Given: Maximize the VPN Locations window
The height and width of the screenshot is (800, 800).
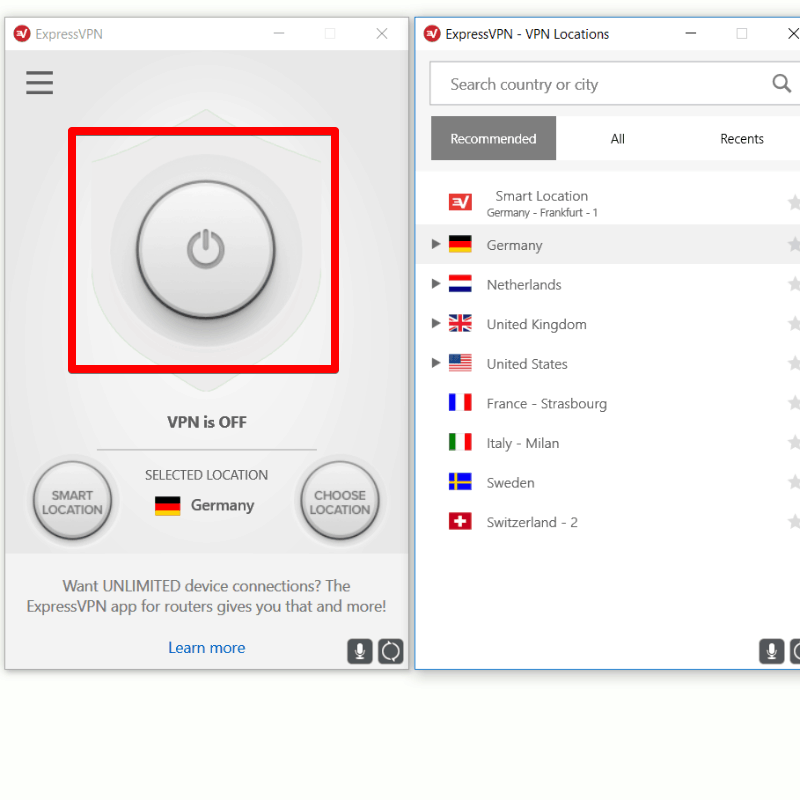Looking at the screenshot, I should pyautogui.click(x=742, y=34).
